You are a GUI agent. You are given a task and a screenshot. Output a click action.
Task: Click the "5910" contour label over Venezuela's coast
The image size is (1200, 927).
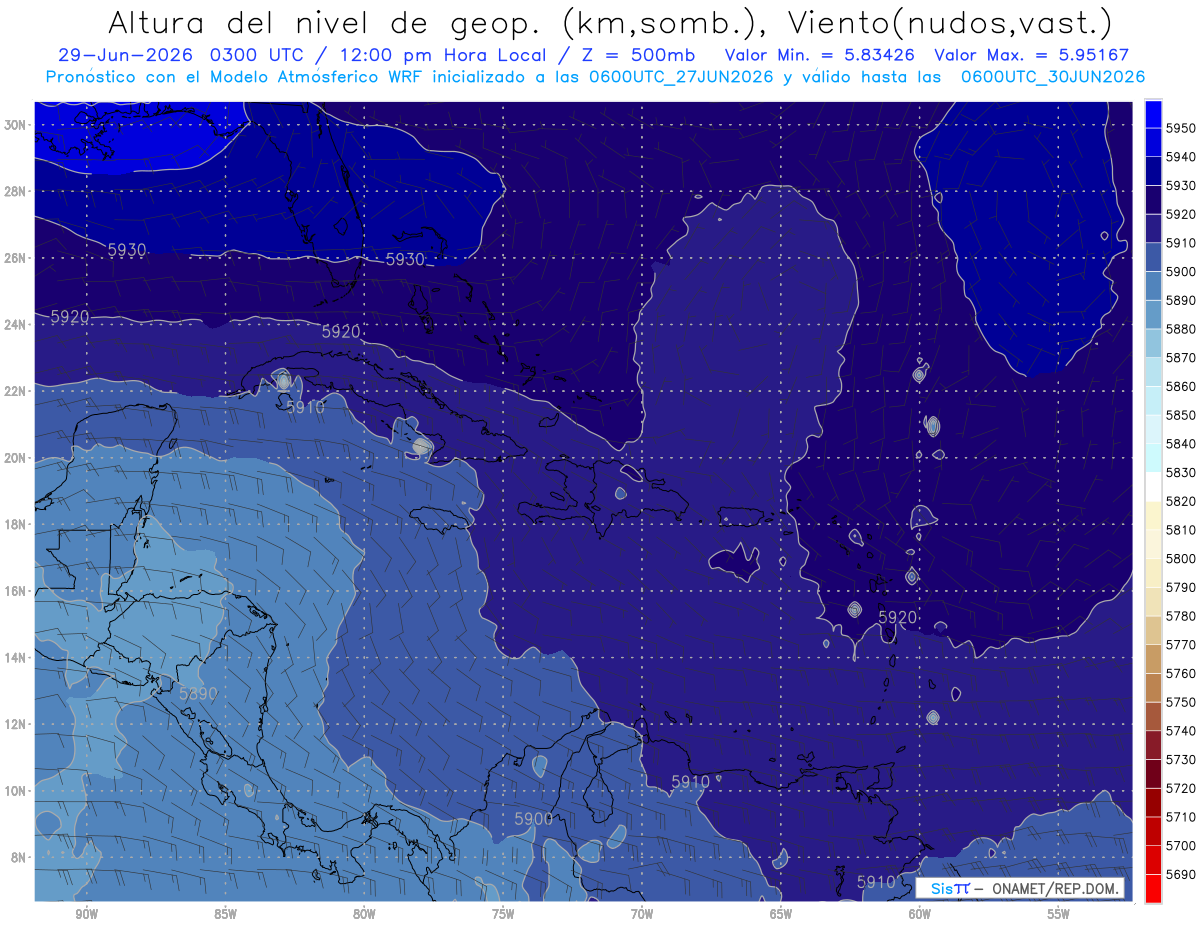click(691, 781)
